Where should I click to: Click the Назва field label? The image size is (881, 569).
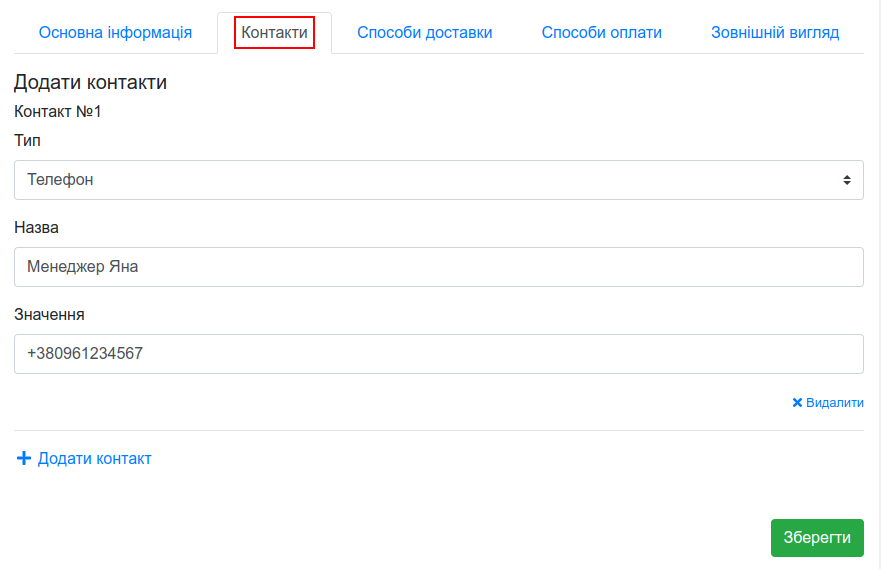(37, 227)
